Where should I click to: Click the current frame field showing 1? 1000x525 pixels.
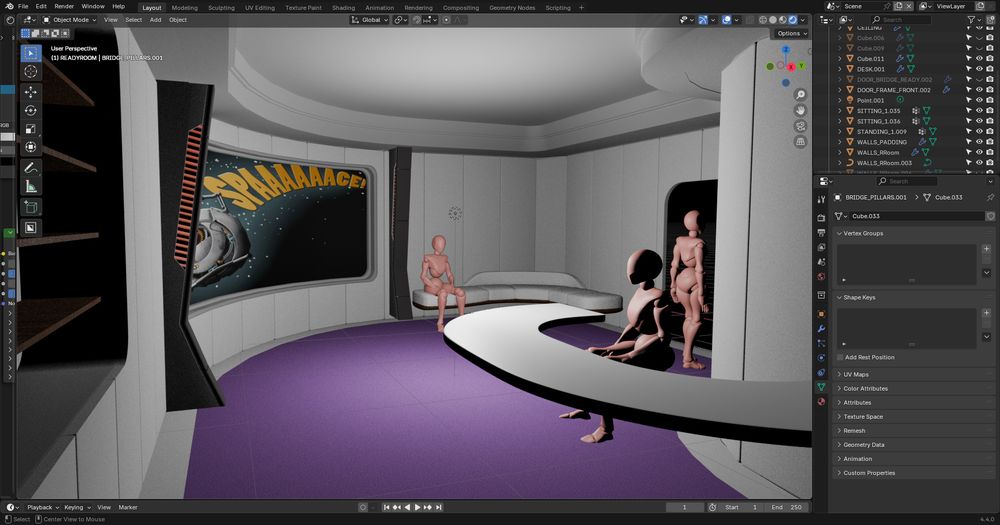click(684, 507)
